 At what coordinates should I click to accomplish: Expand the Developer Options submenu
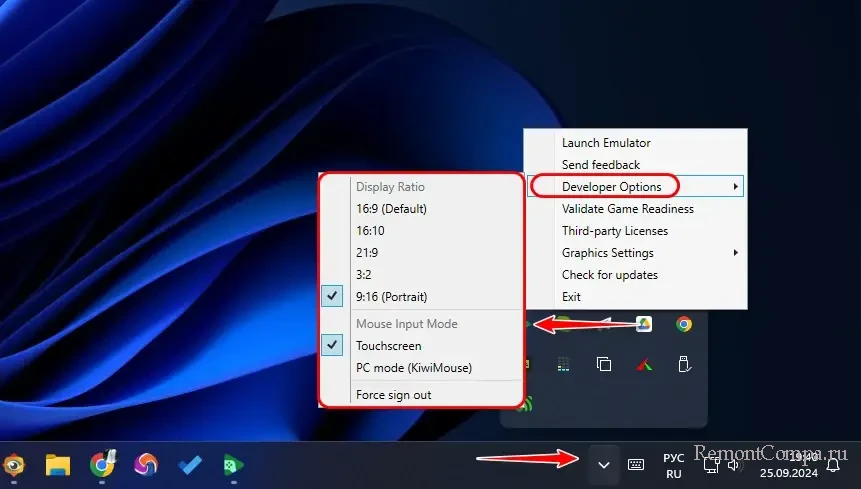(x=611, y=187)
